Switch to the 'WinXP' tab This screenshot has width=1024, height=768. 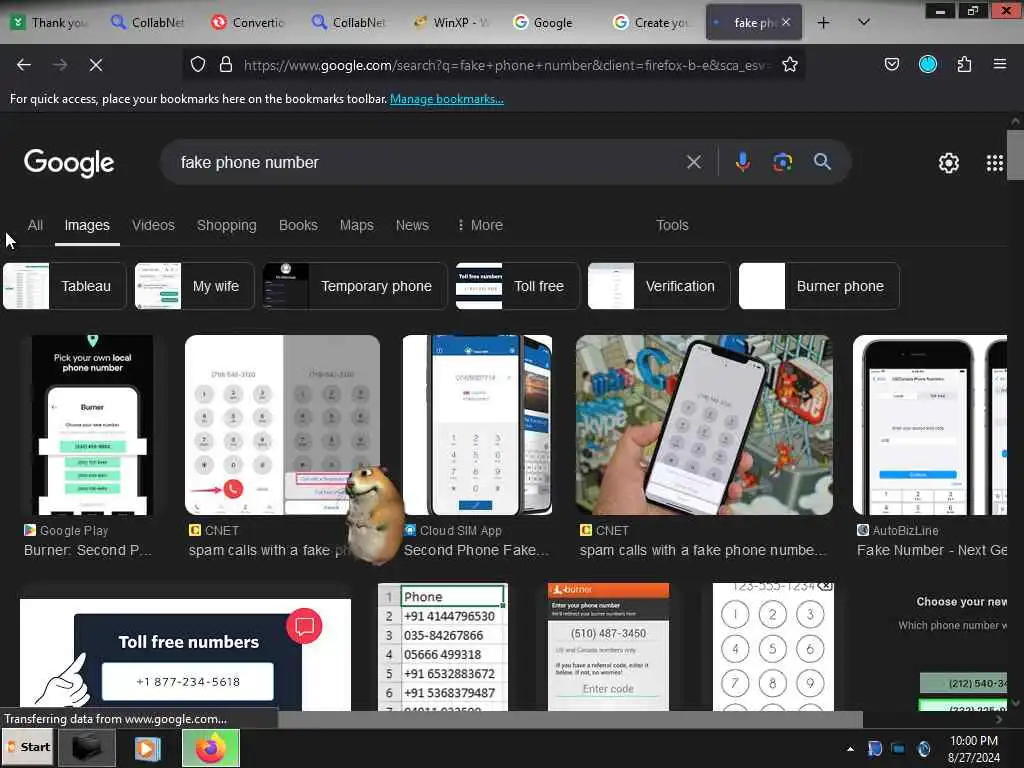click(x=452, y=23)
